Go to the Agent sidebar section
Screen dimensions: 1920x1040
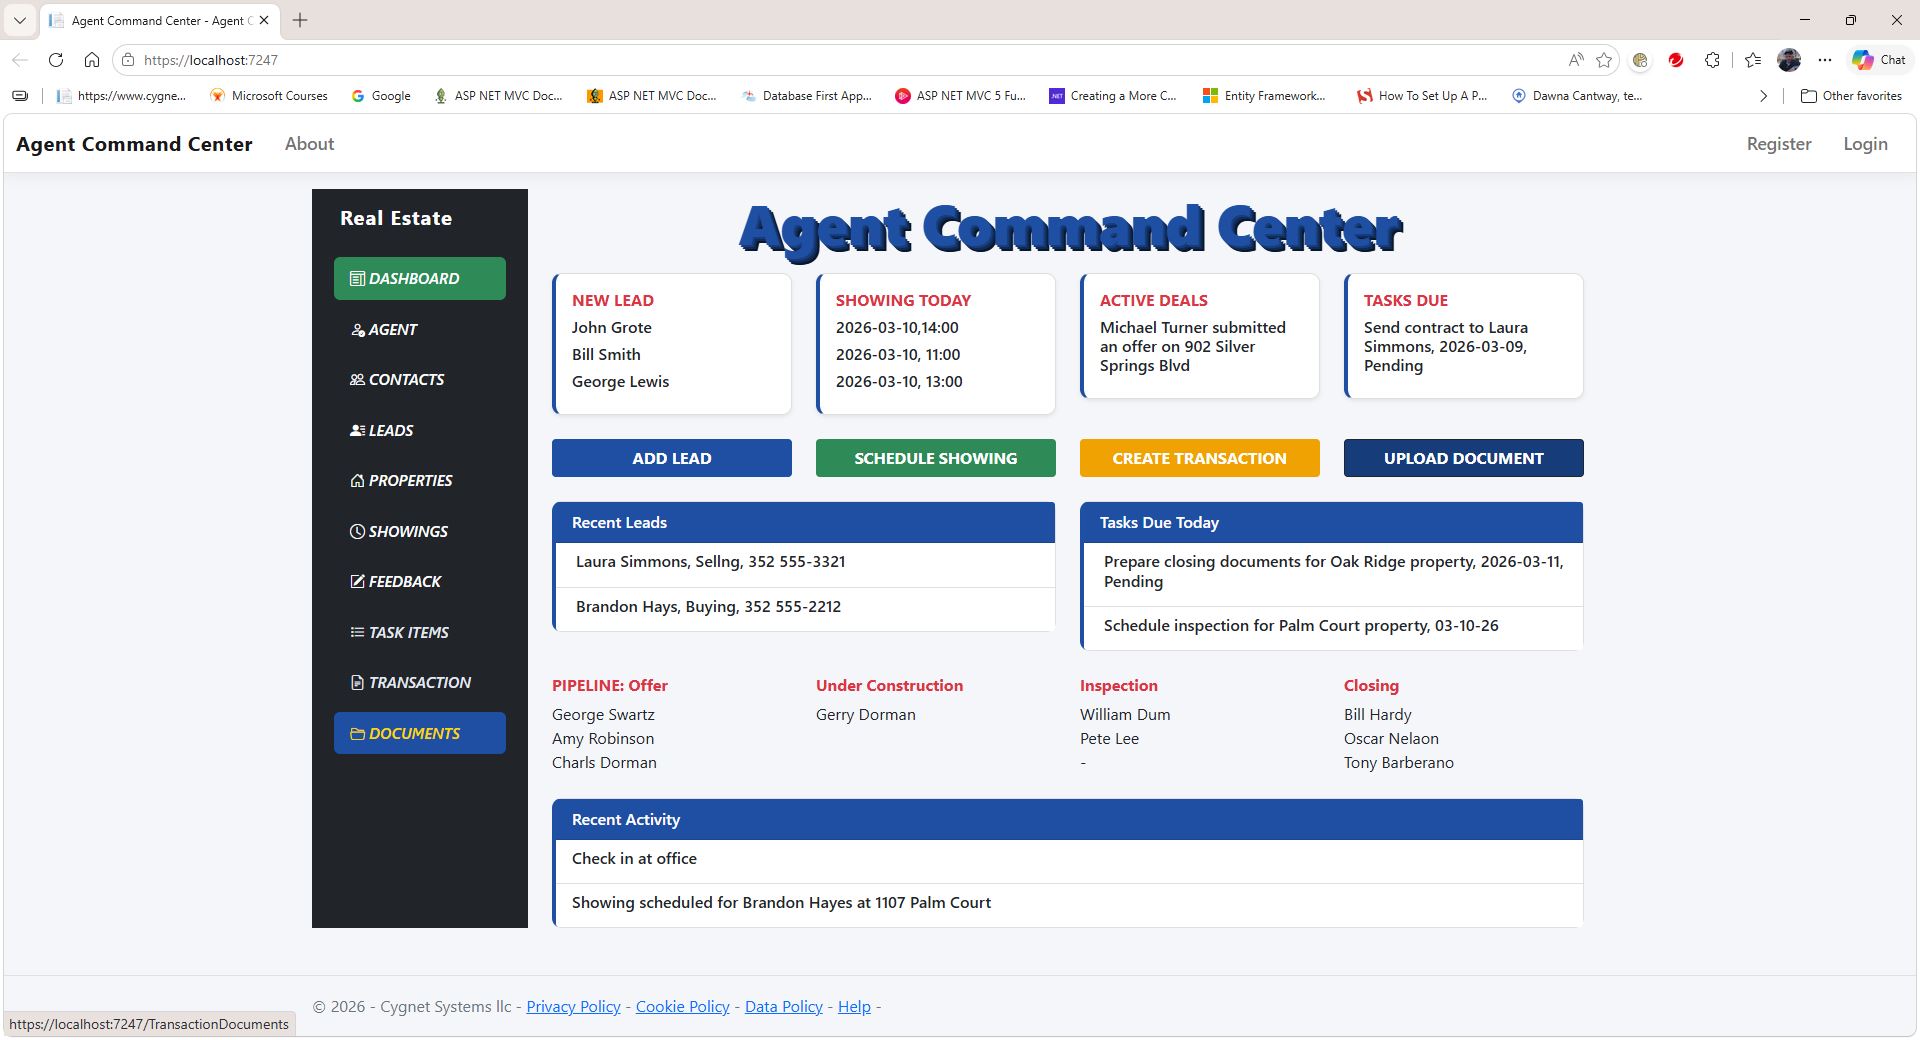[x=392, y=329]
